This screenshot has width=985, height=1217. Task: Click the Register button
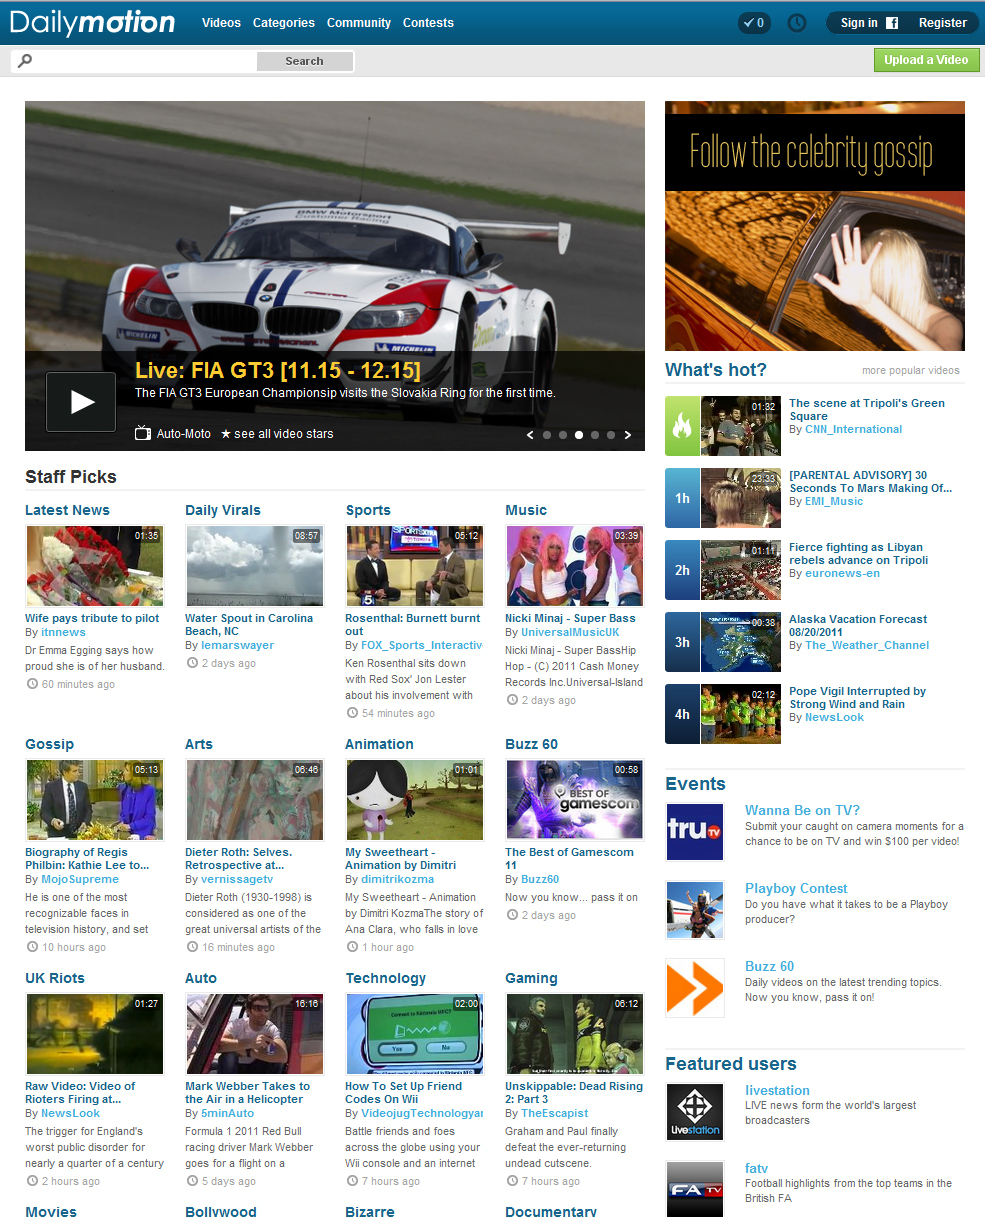943,23
